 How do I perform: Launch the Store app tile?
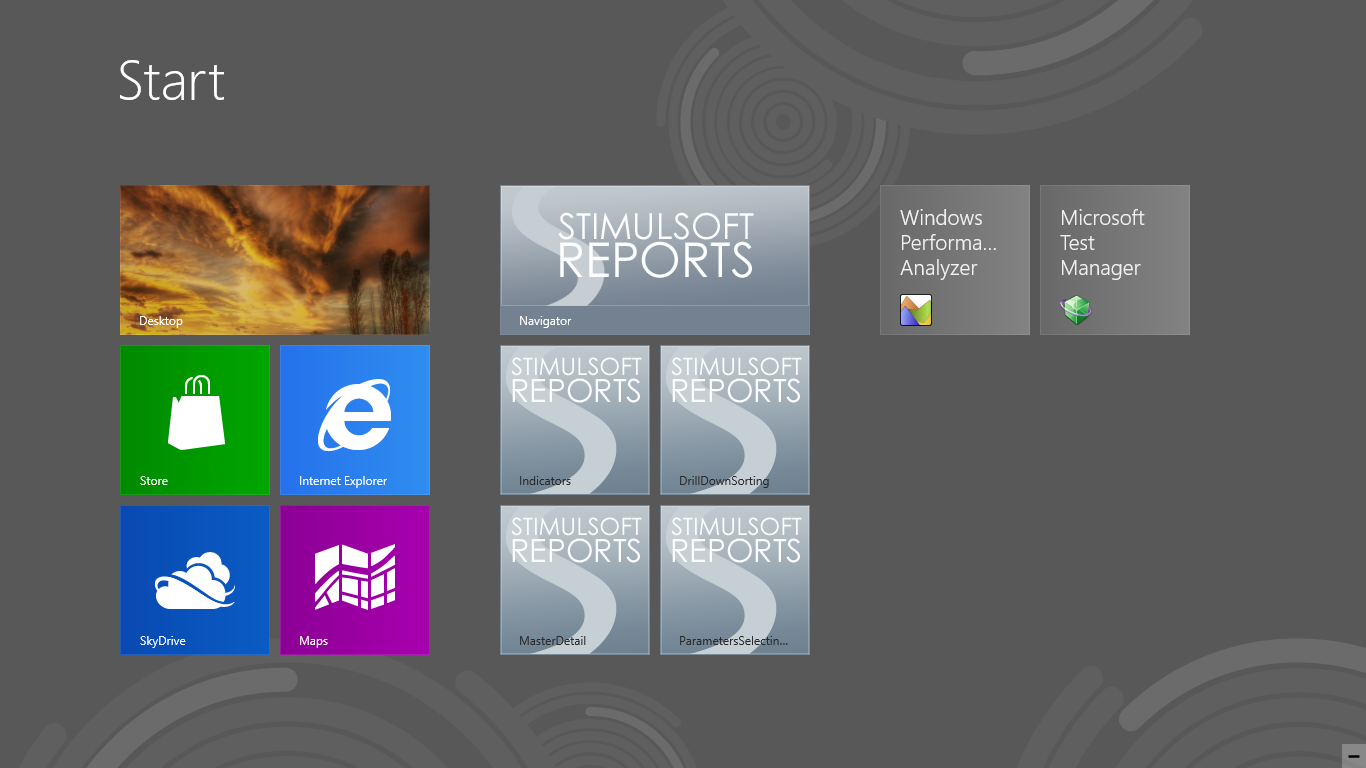195,420
